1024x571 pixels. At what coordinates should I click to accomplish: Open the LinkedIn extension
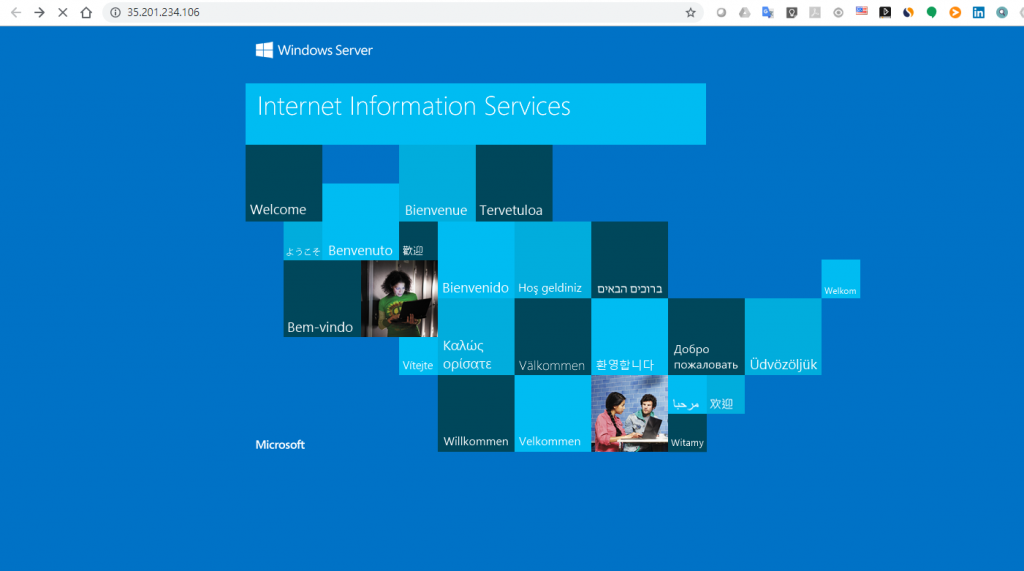(978, 12)
